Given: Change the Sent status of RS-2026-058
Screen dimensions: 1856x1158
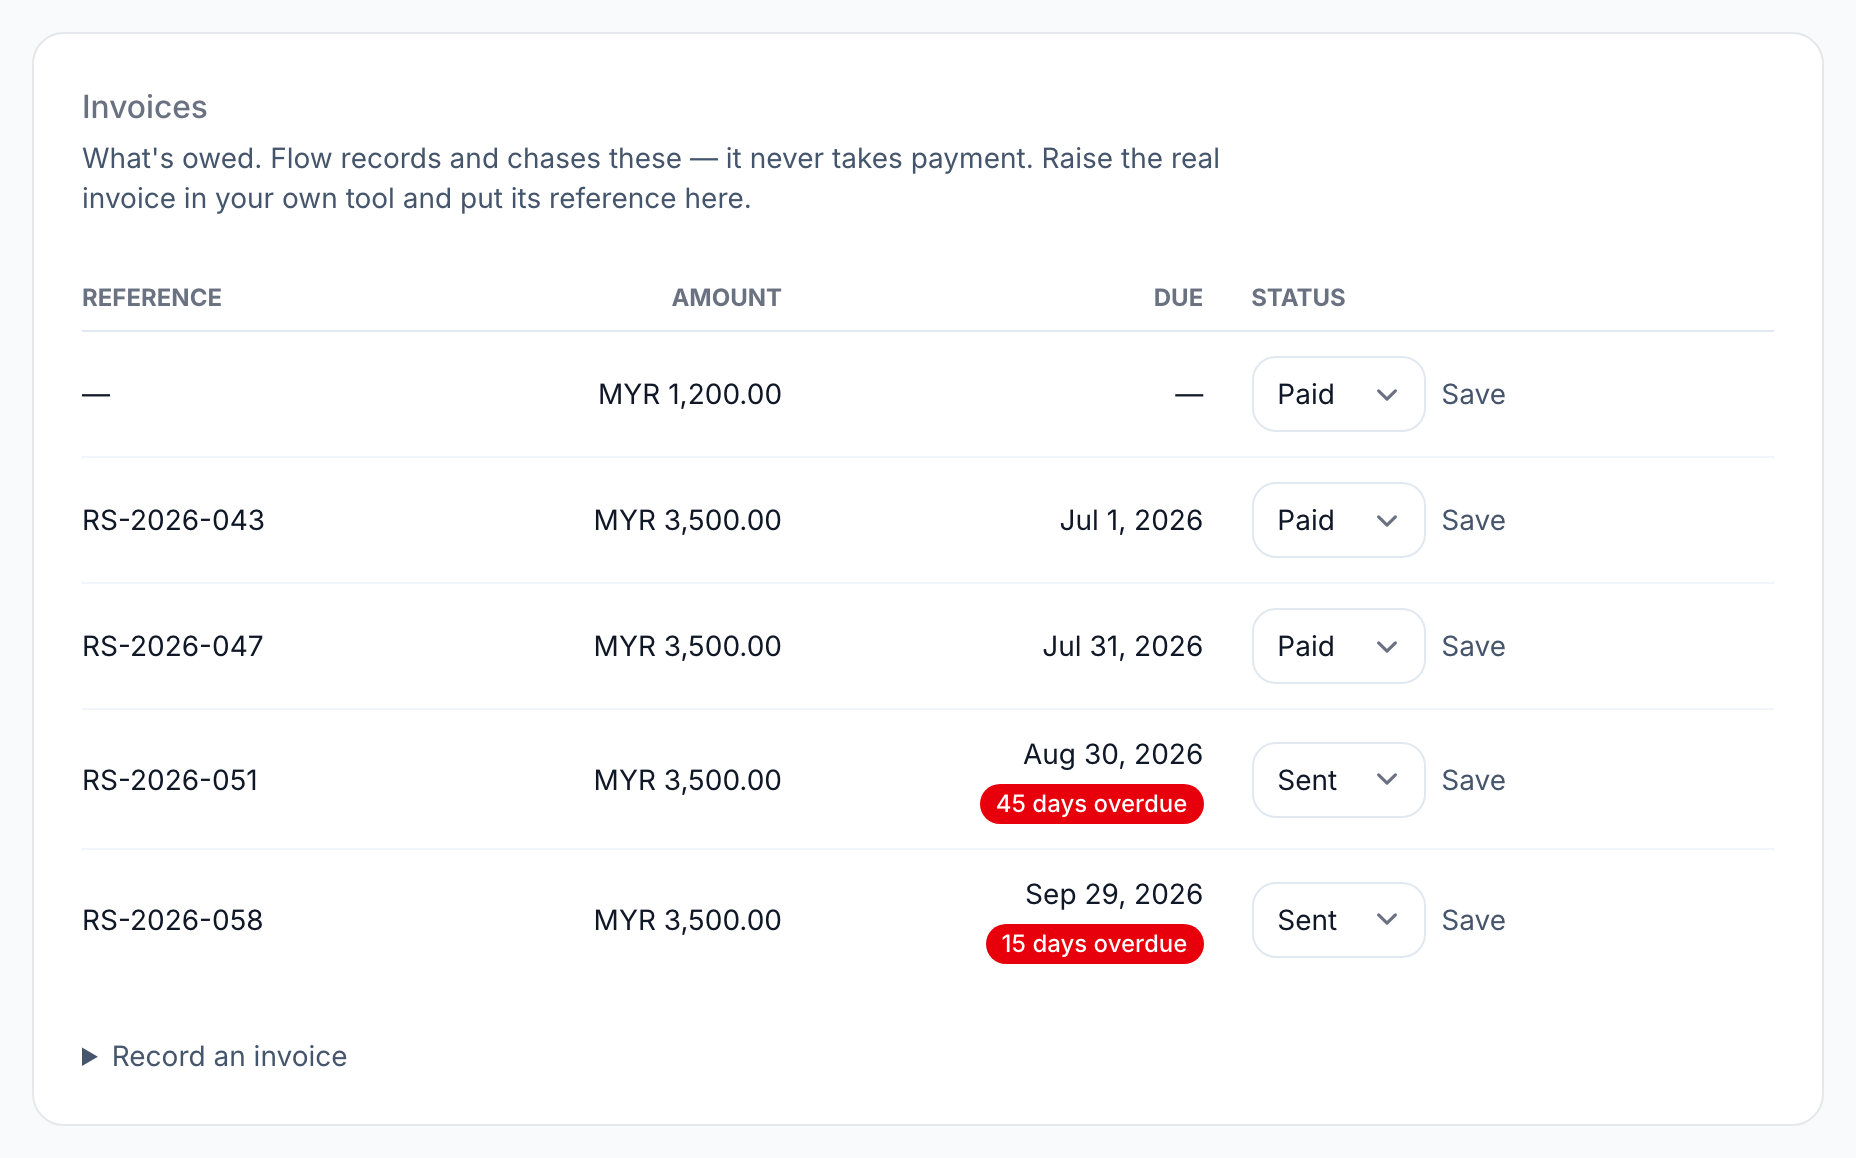Looking at the screenshot, I should point(1338,920).
